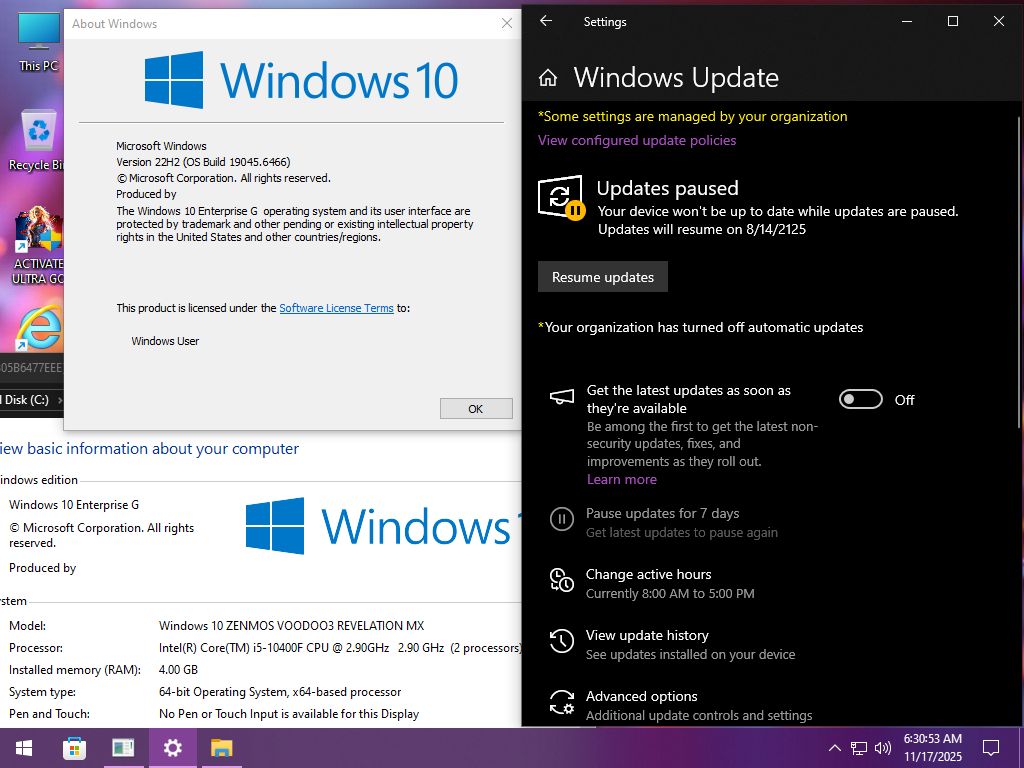Open the Recycle Bin desktop icon
The width and height of the screenshot is (1024, 768).
[x=38, y=140]
